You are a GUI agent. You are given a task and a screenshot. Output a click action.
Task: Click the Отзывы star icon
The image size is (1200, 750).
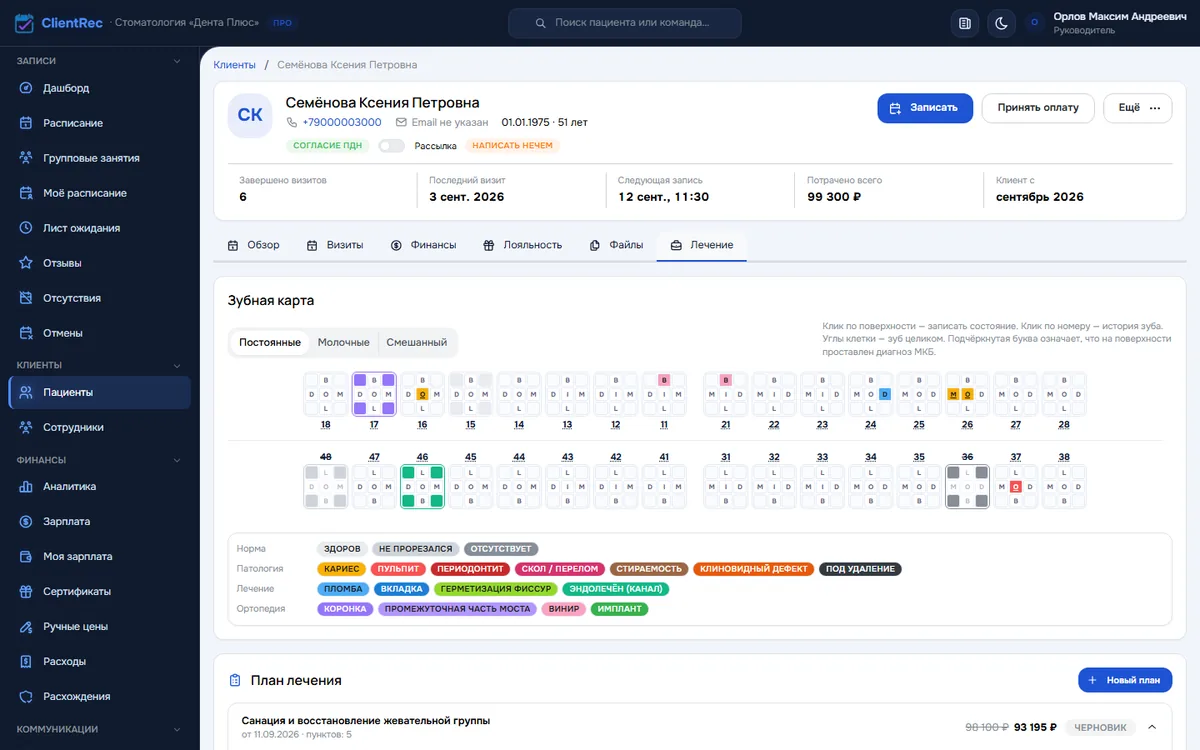point(27,263)
